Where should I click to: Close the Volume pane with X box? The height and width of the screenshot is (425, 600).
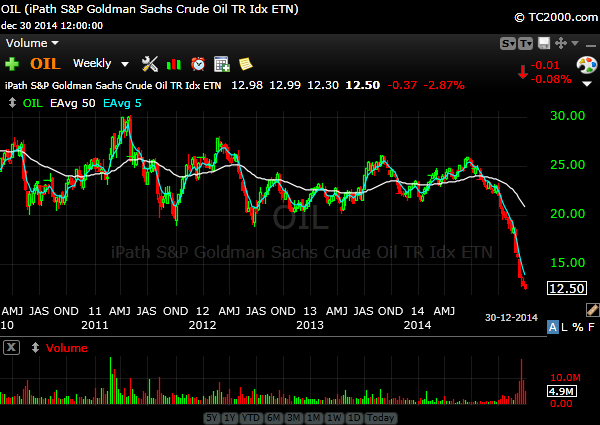[x=11, y=347]
